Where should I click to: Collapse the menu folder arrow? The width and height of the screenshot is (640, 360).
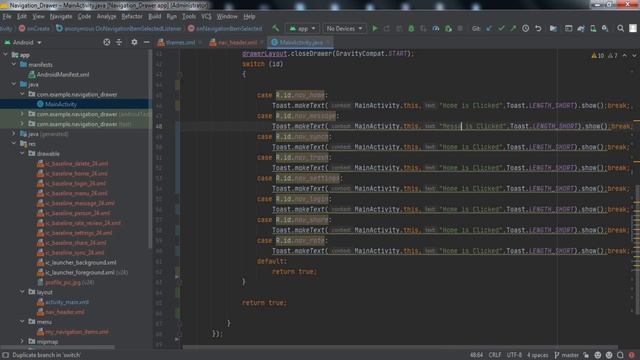22,322
